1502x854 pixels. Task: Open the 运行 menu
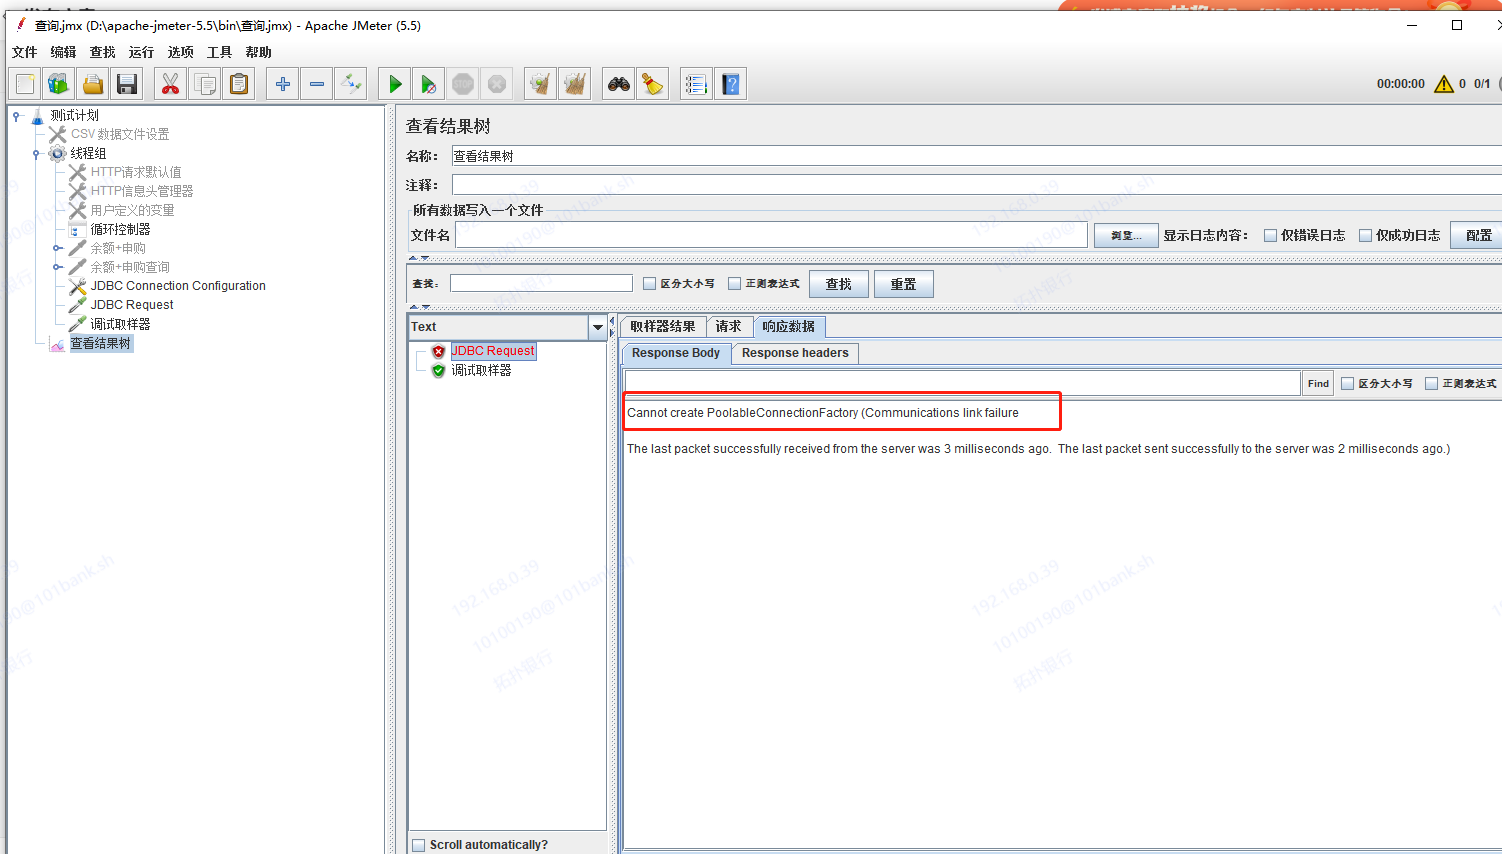pos(140,52)
